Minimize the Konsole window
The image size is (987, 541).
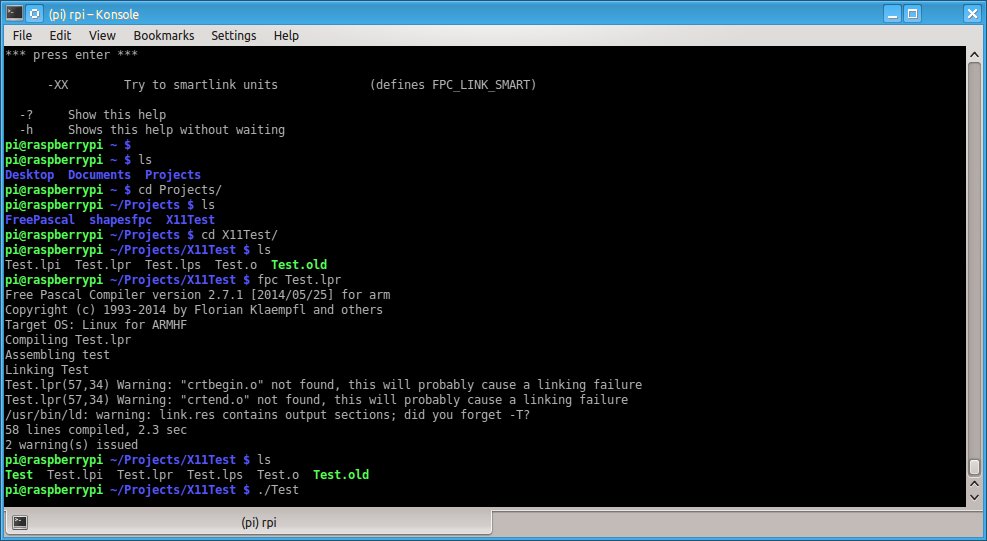(x=918, y=14)
